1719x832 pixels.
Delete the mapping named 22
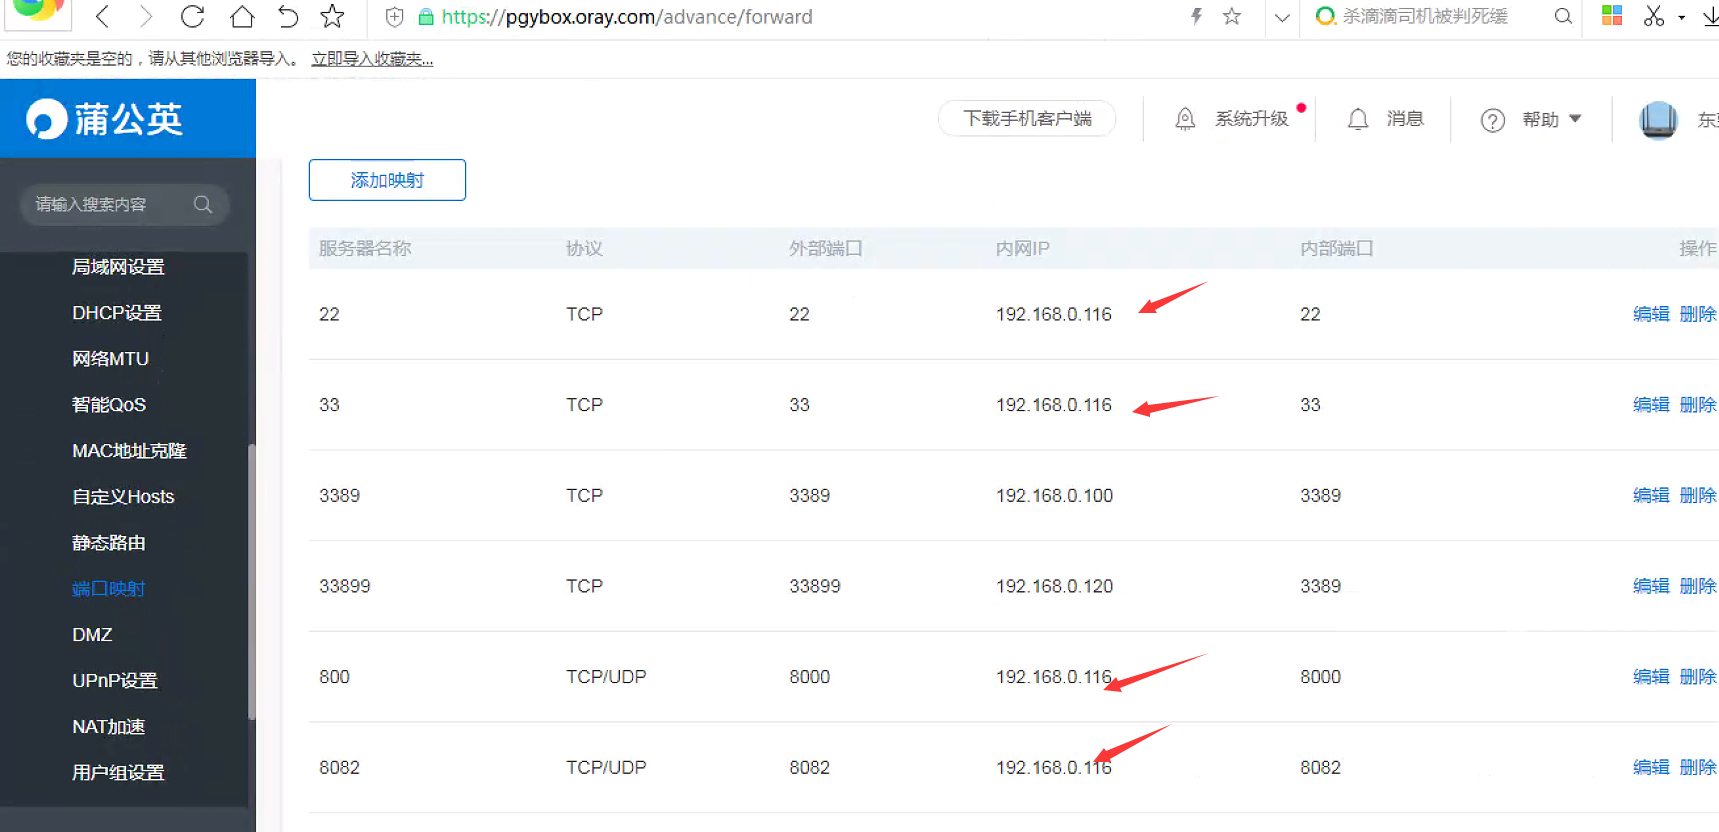tap(1698, 314)
